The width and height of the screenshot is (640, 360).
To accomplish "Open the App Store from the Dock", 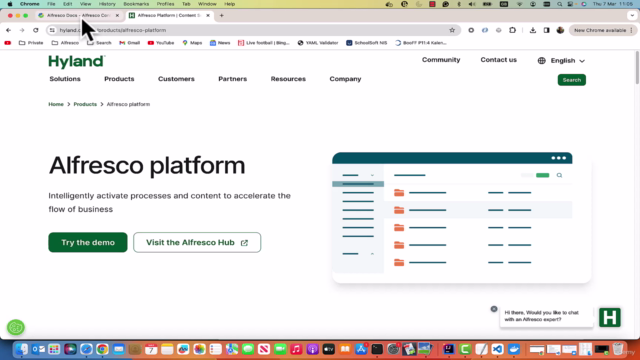I will [x=361, y=349].
